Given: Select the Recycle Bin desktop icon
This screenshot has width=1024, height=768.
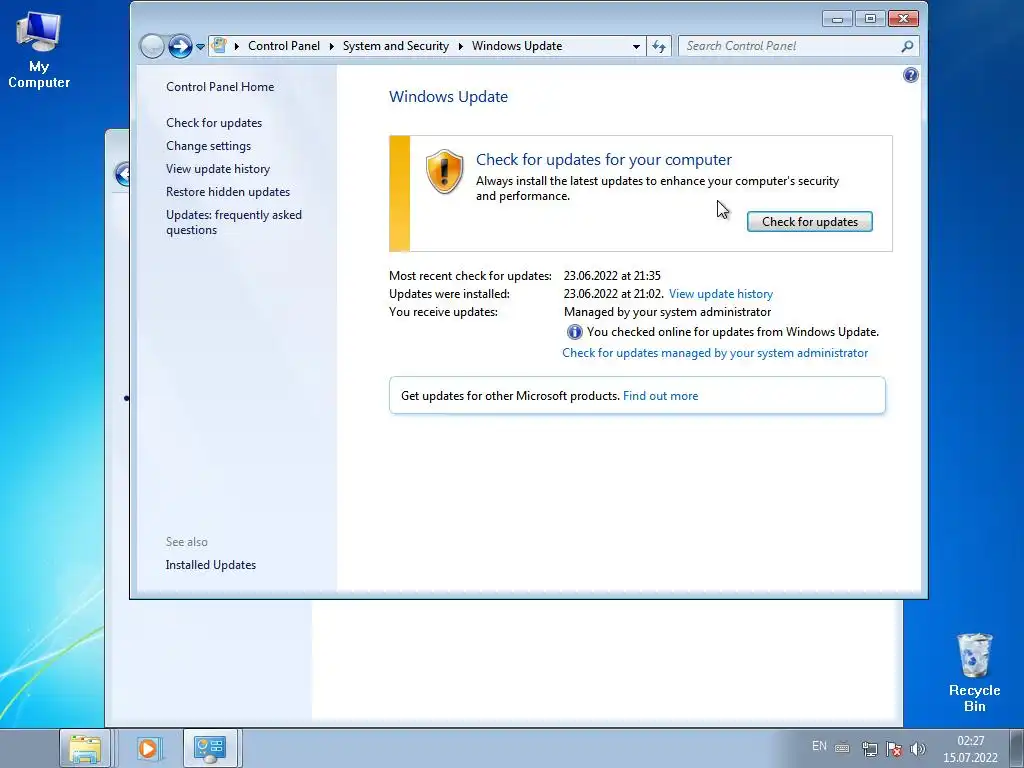Looking at the screenshot, I should tap(974, 673).
